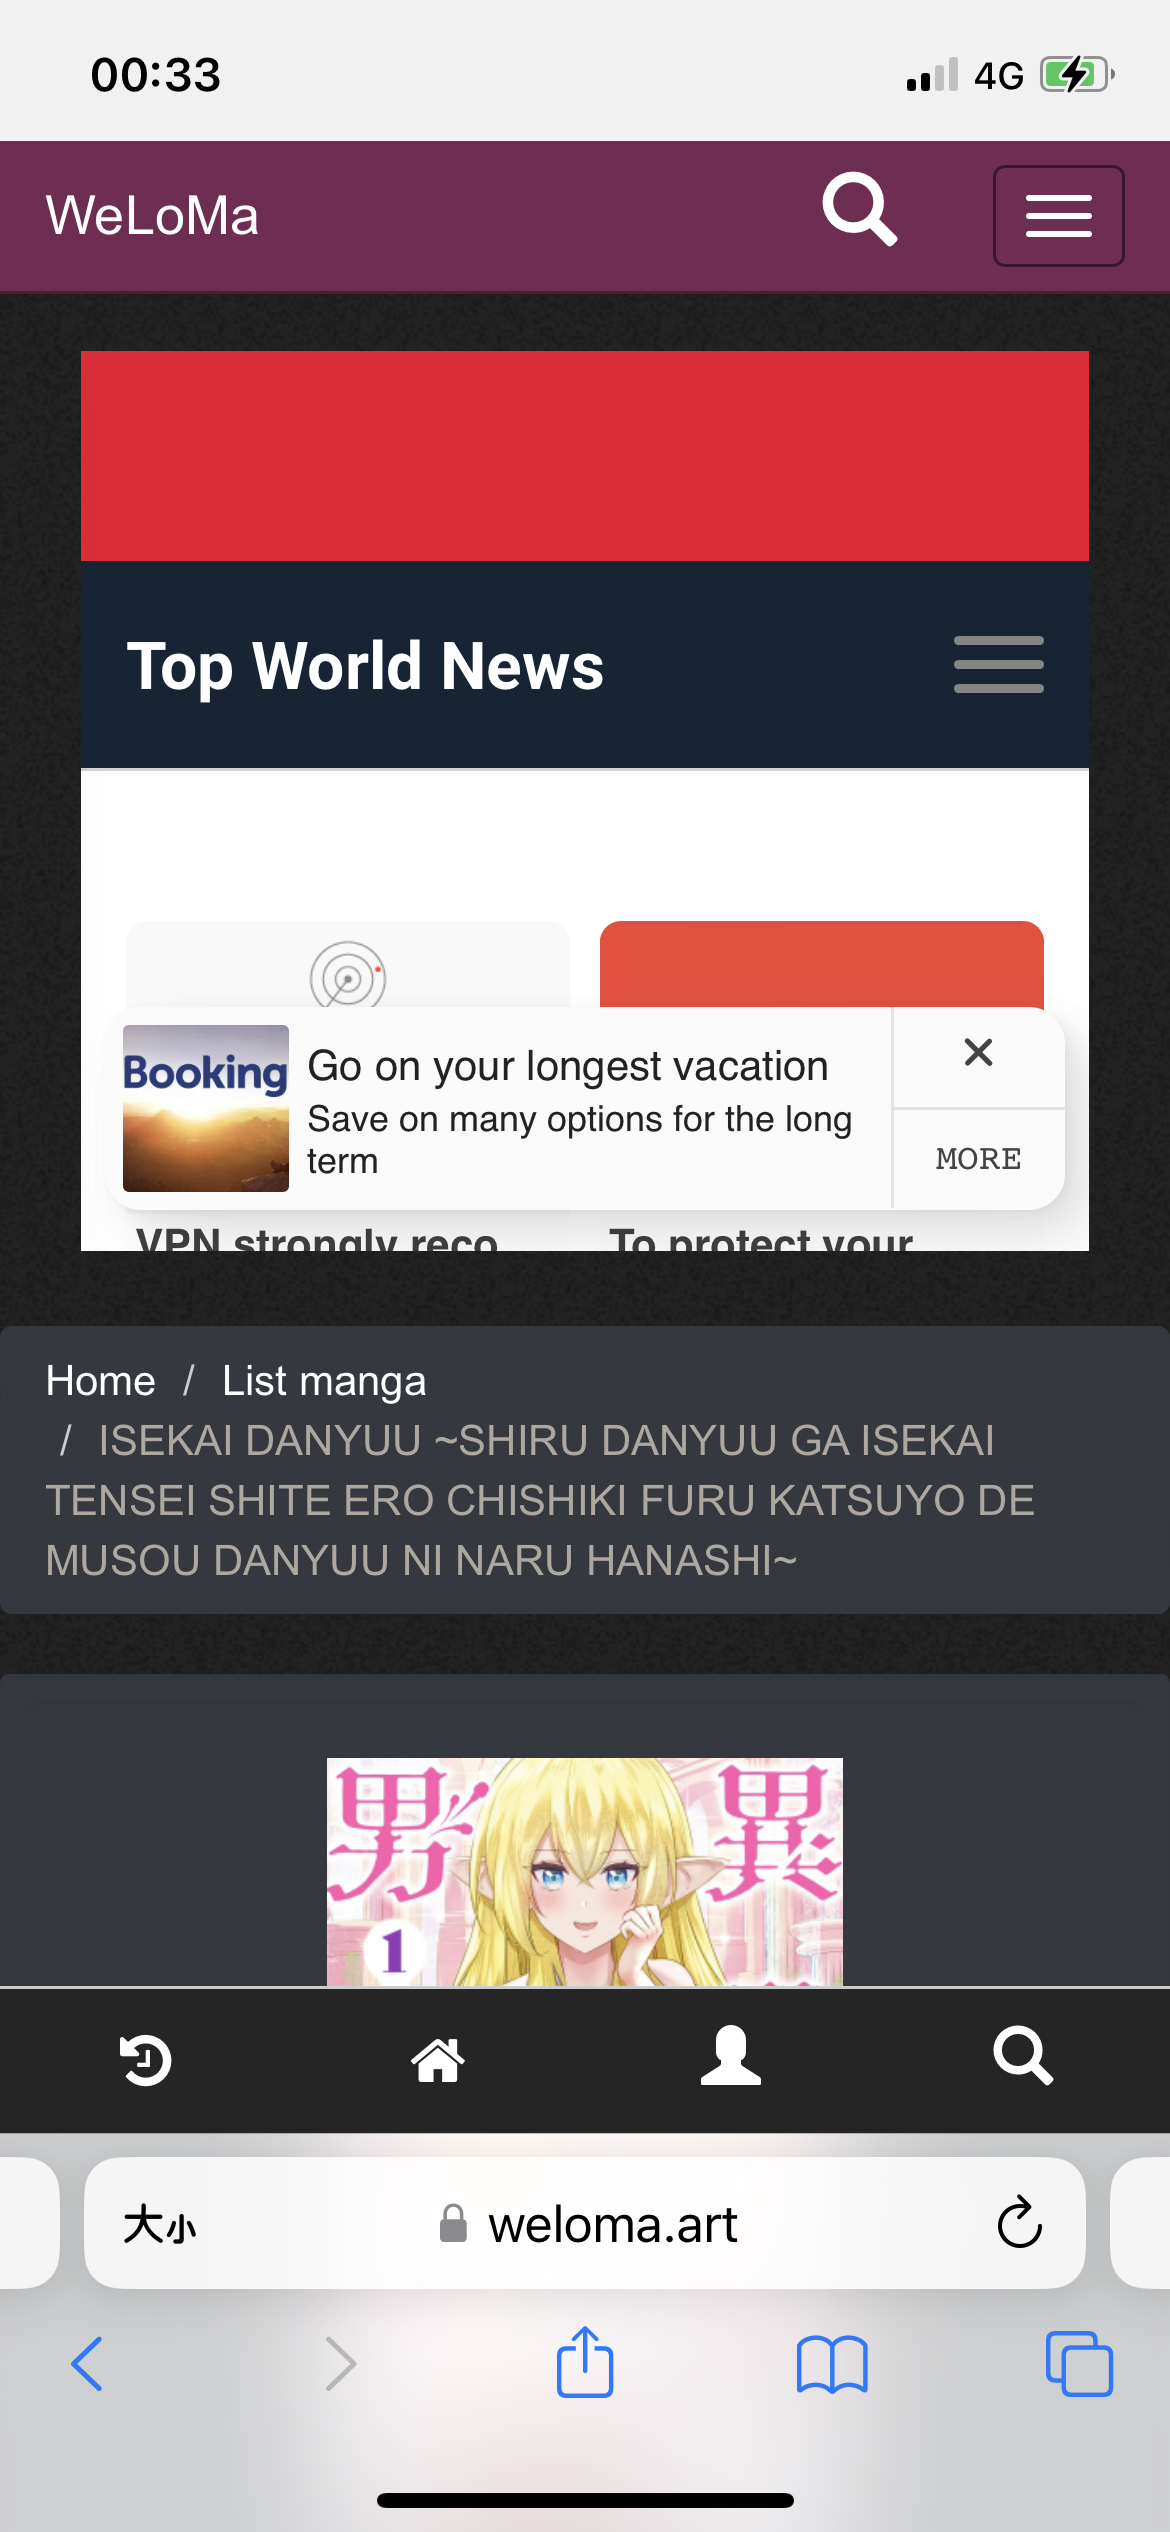Expand the Top World News menu
Image resolution: width=1170 pixels, height=2532 pixels.
(x=998, y=664)
